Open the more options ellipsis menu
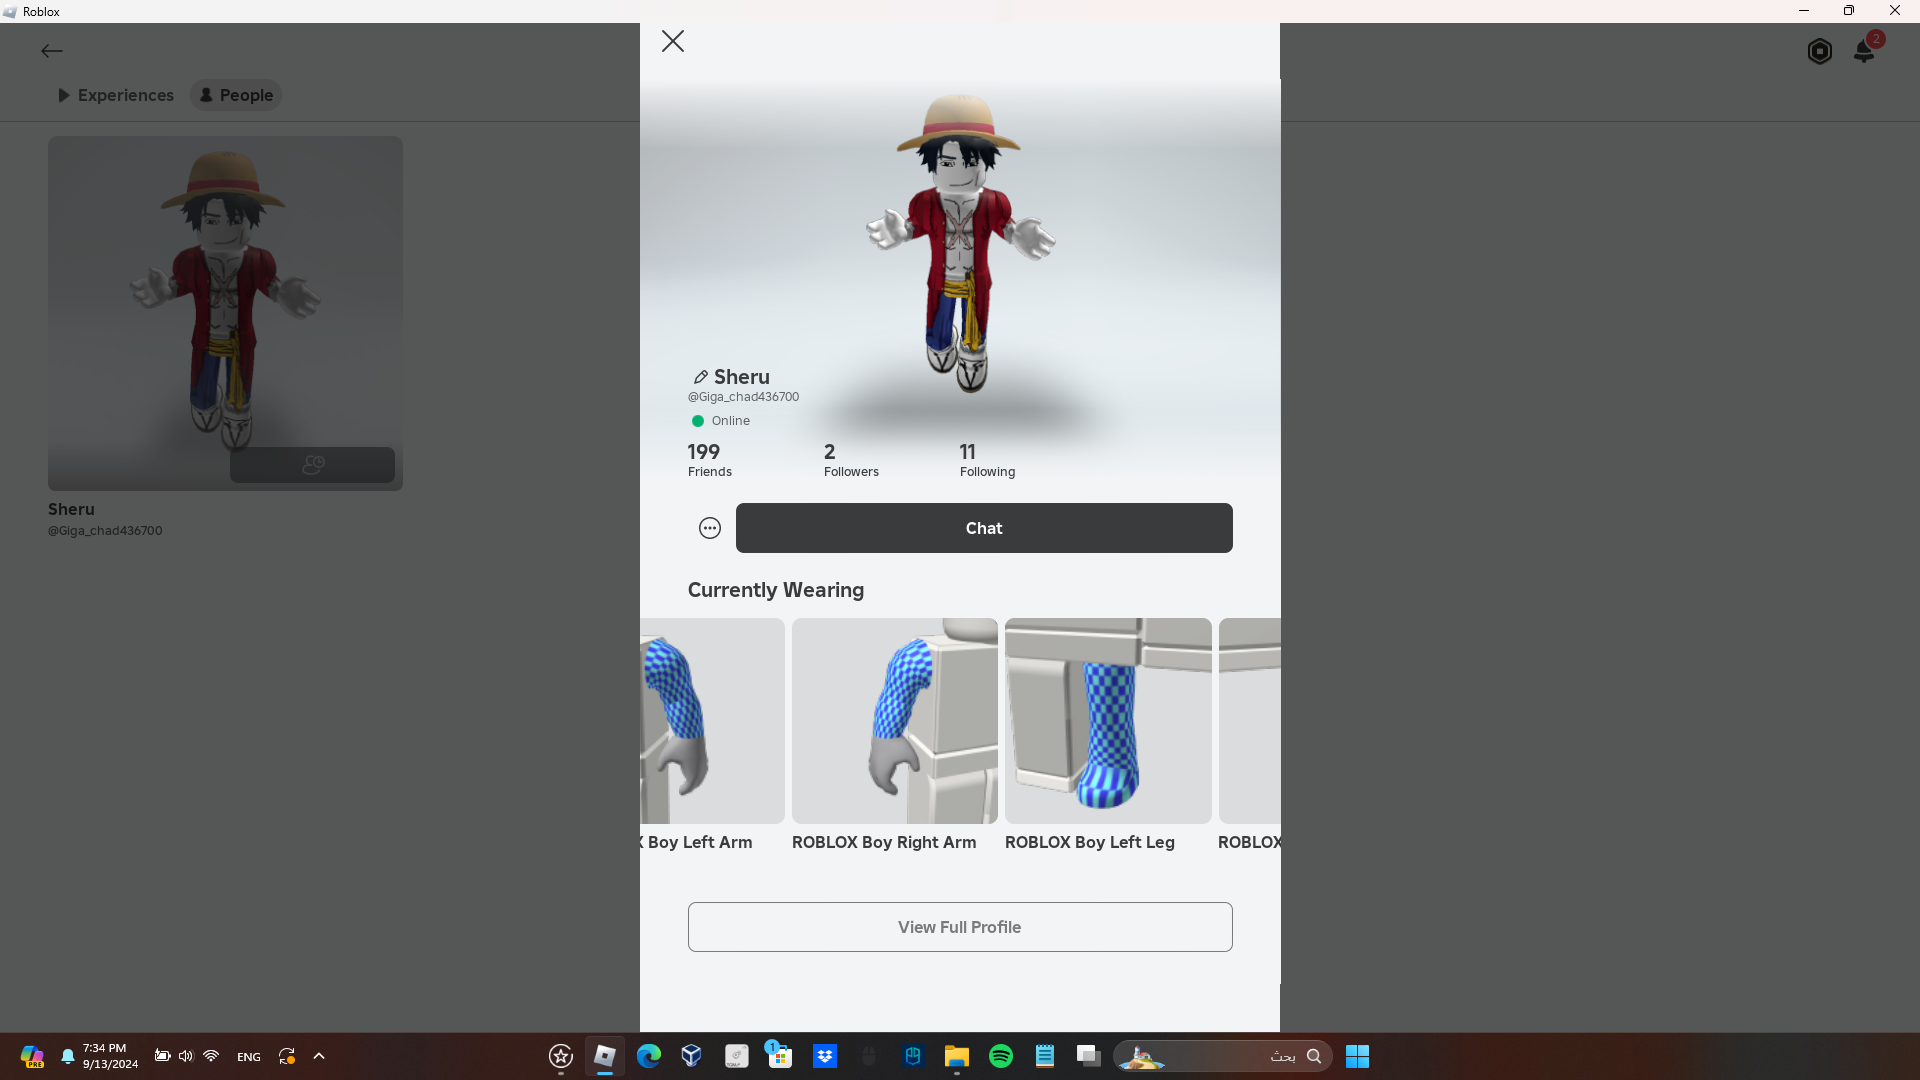Screen dimensions: 1920x1080 (710, 528)
